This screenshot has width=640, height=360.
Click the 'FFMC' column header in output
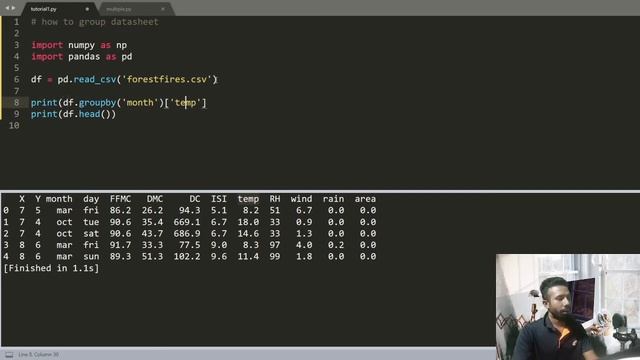pyautogui.click(x=120, y=199)
